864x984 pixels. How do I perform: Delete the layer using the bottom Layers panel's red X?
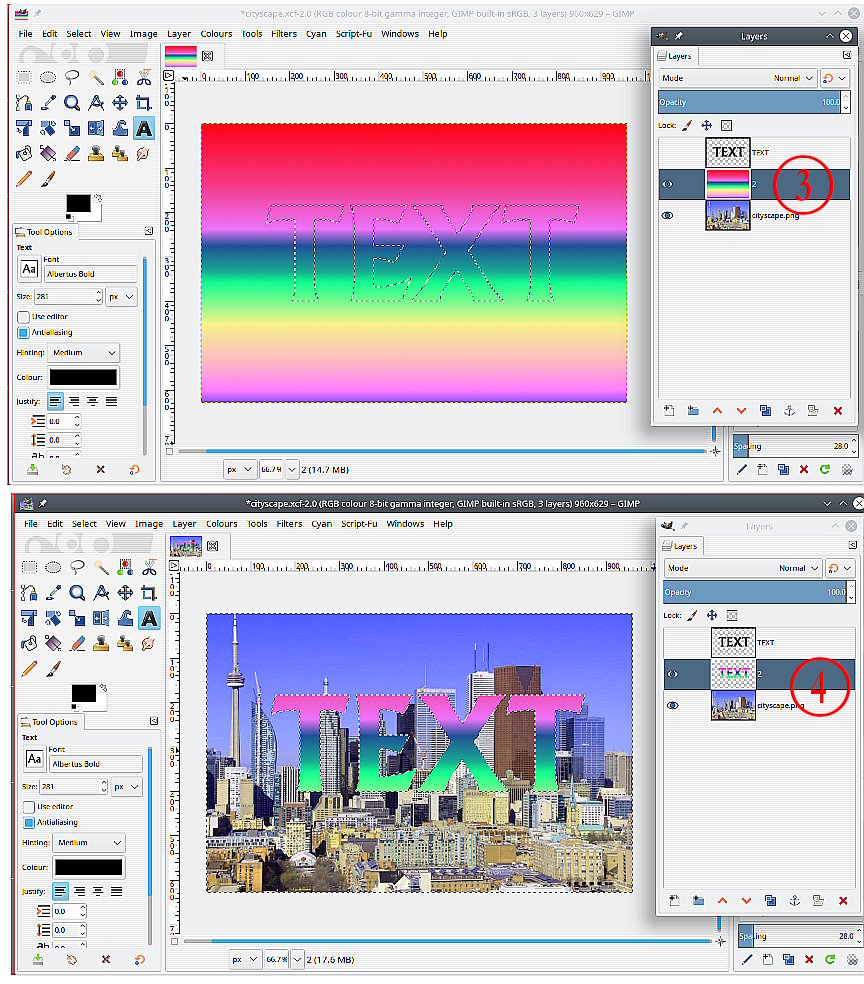(843, 900)
